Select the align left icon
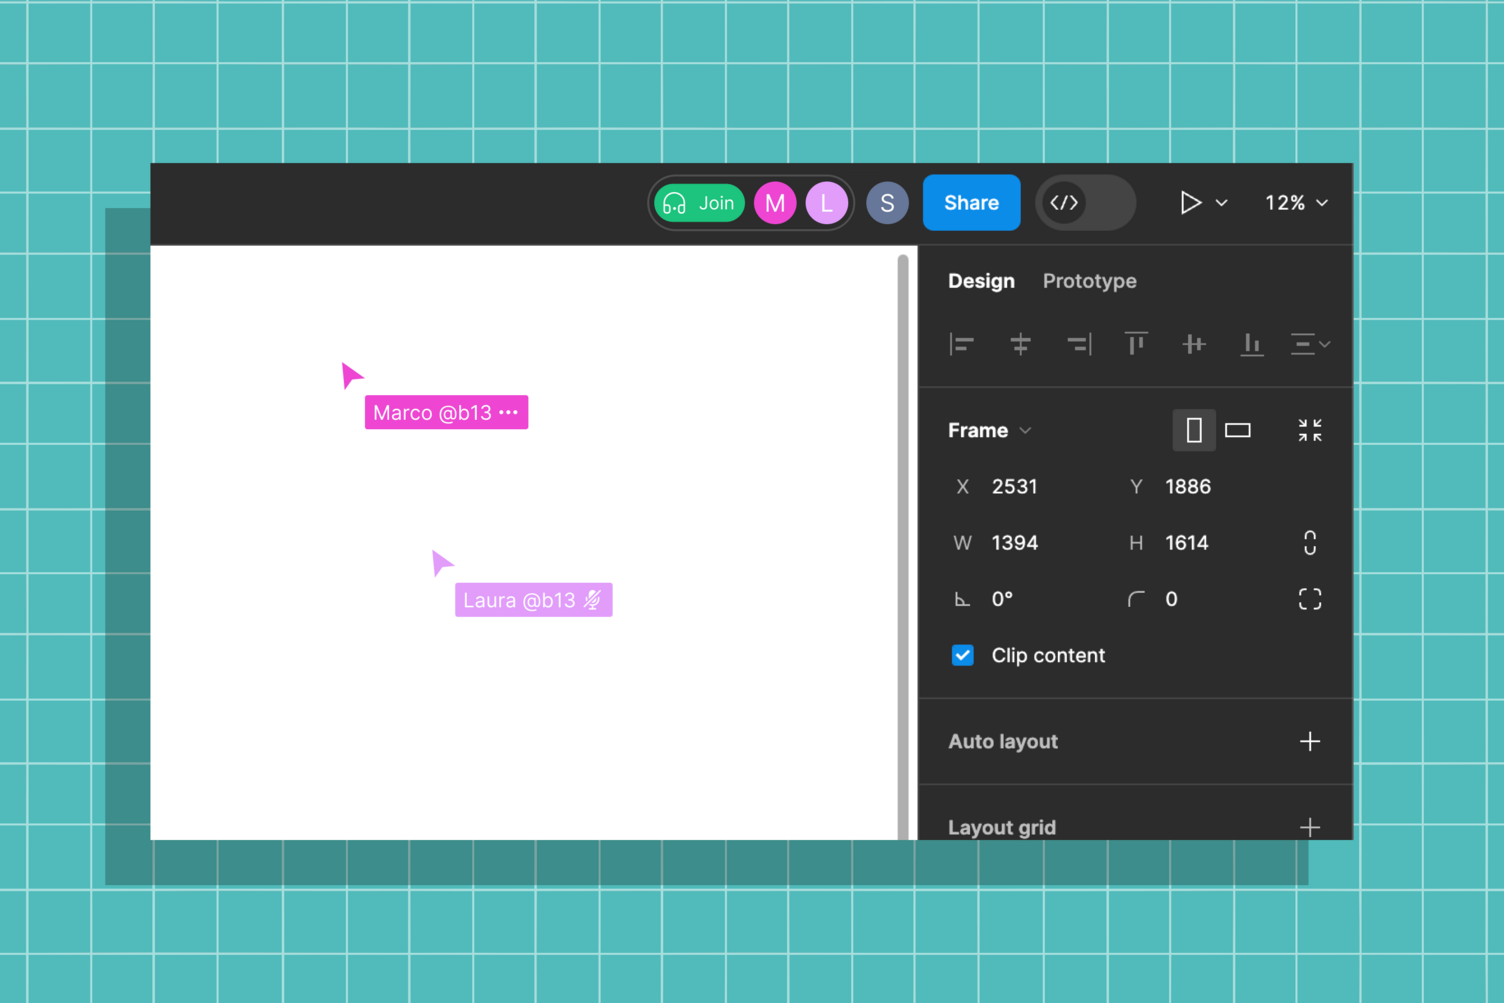 [961, 344]
